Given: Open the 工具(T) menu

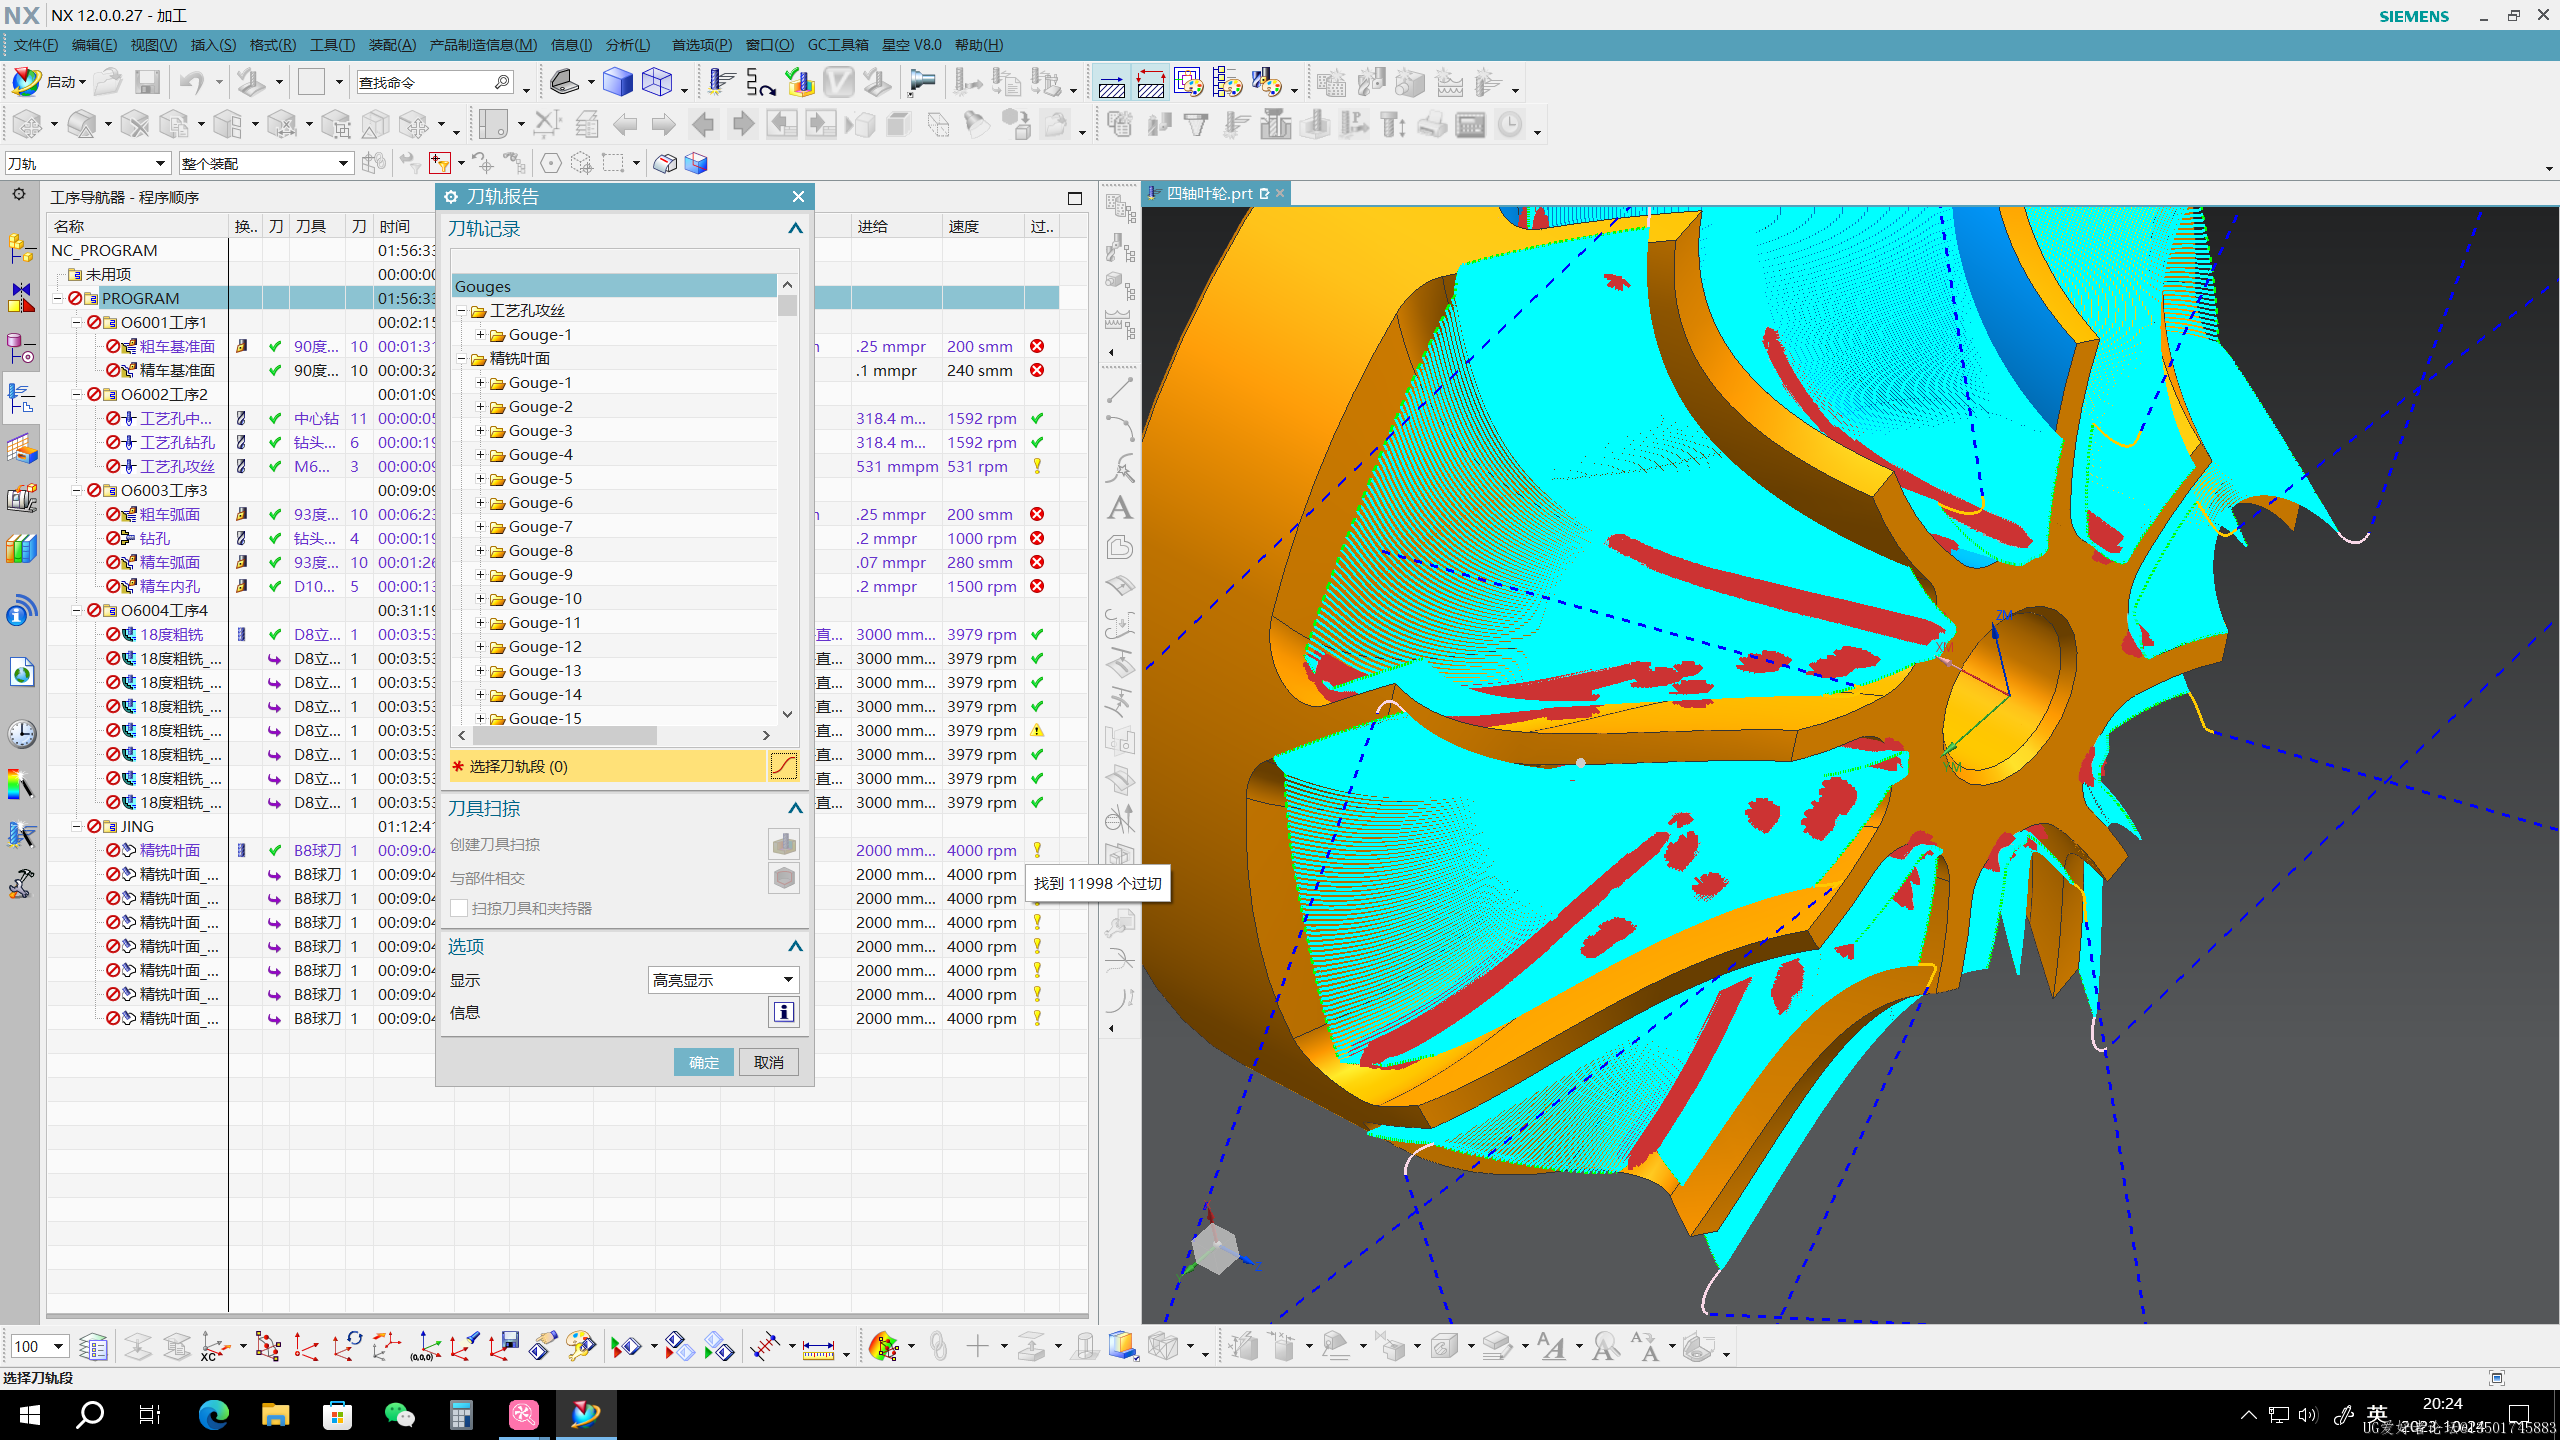Looking at the screenshot, I should pos(332,45).
